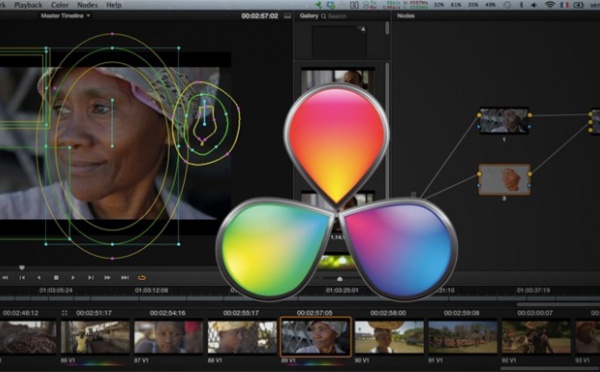The width and height of the screenshot is (600, 372).
Task: Click the clip timecode 00:02:58:00
Action: tap(388, 313)
